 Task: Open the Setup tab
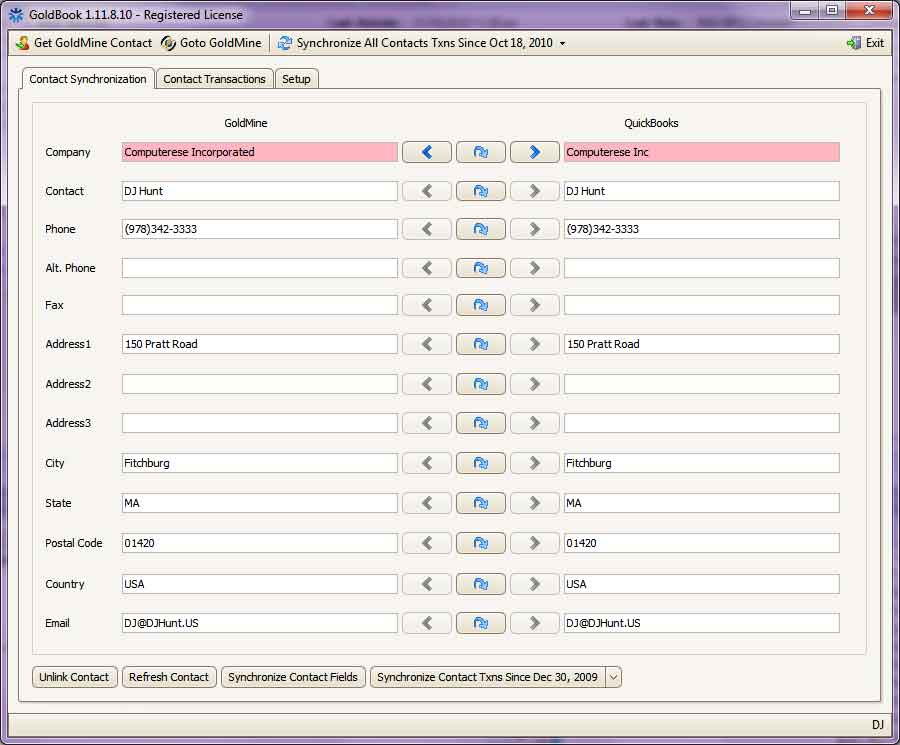point(296,79)
